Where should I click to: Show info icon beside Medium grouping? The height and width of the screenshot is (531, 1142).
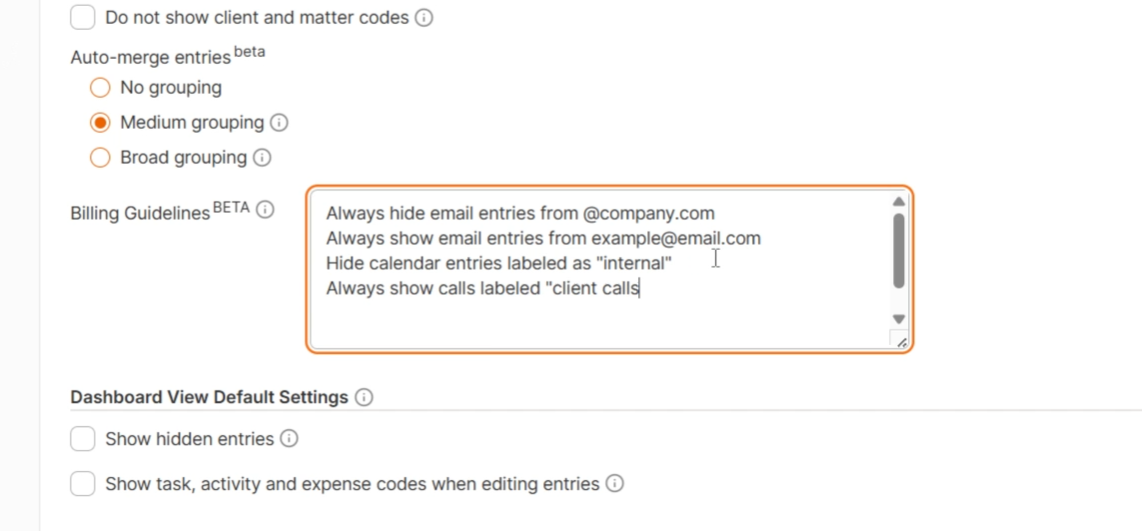point(280,123)
